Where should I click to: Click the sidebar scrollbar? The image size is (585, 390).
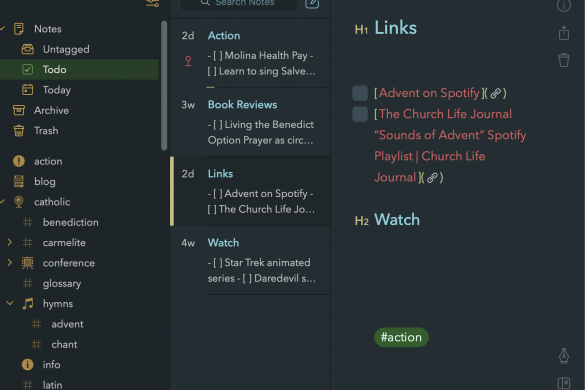(164, 86)
